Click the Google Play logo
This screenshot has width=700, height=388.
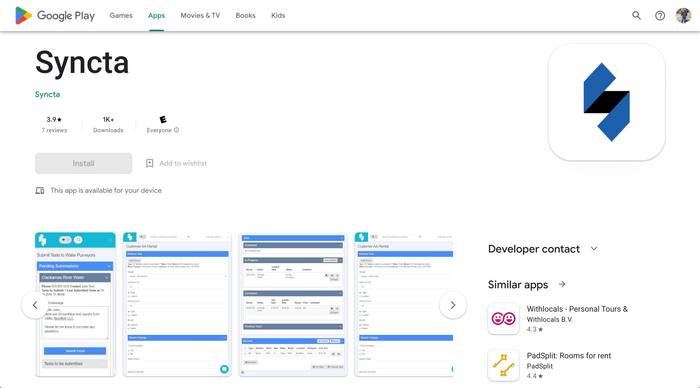pyautogui.click(x=55, y=15)
